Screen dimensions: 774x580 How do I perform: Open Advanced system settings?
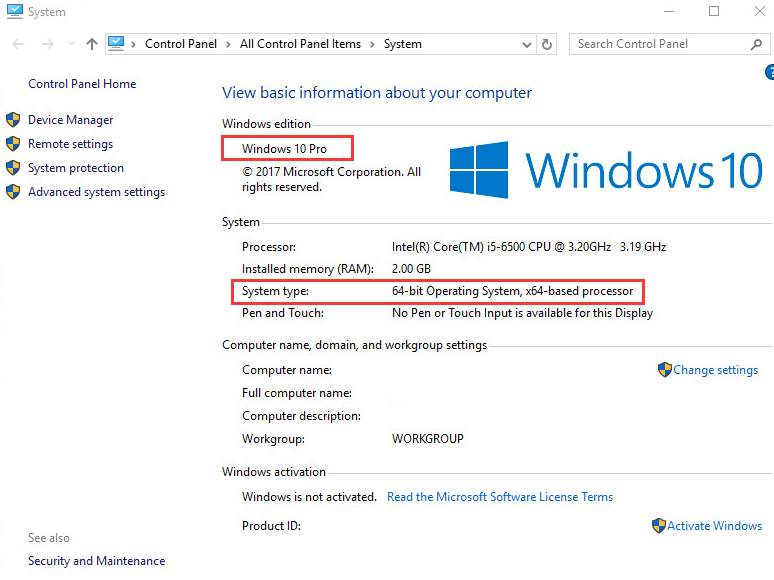(96, 192)
